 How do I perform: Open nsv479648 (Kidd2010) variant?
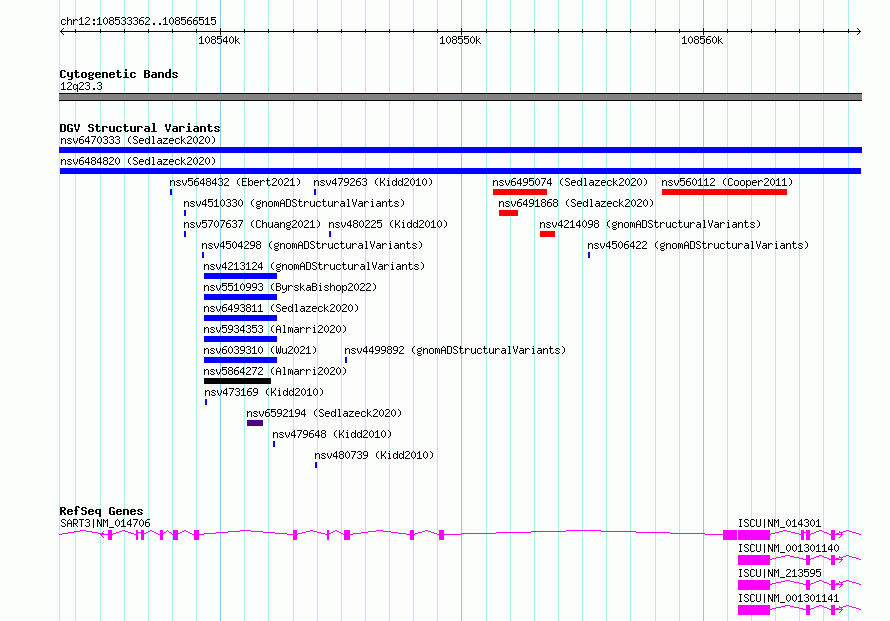click(x=332, y=434)
